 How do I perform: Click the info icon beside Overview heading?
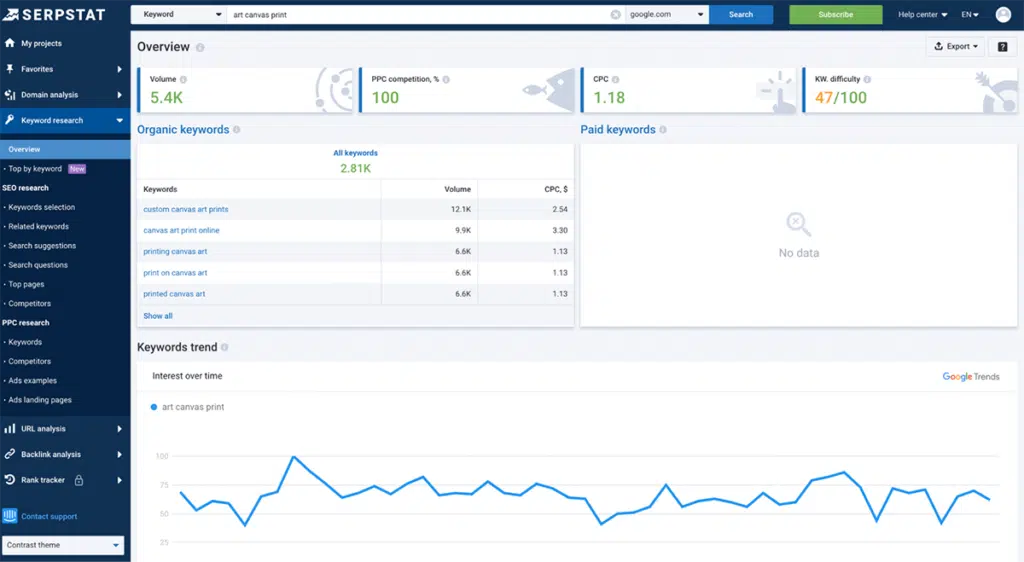pos(200,48)
